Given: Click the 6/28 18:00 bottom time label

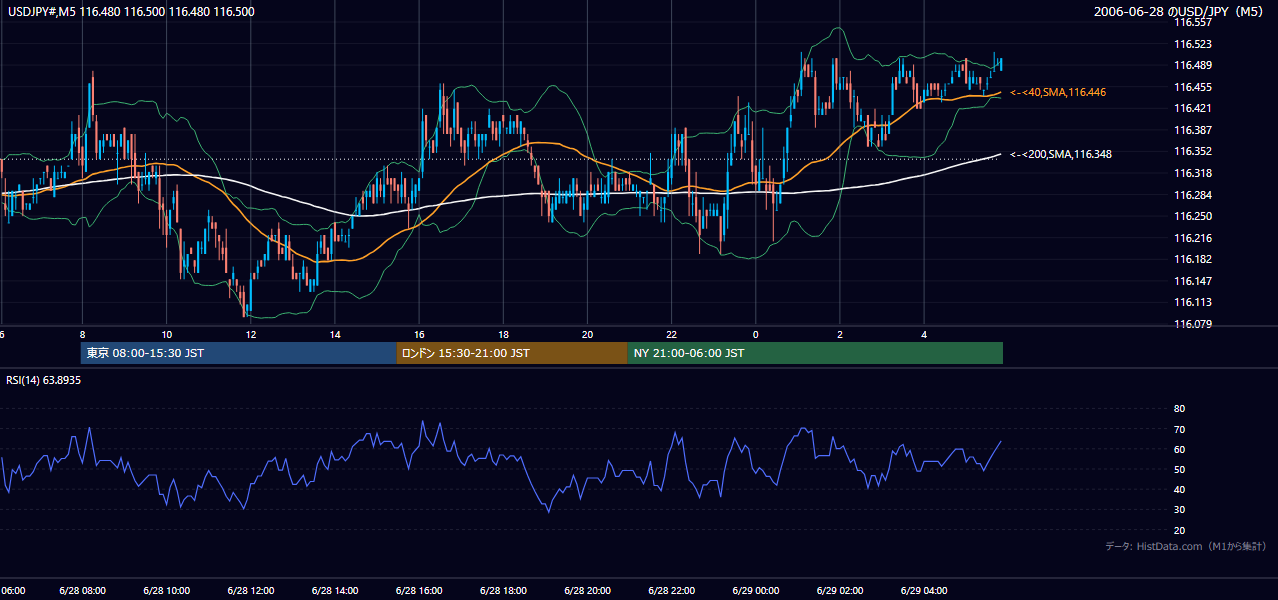Looking at the screenshot, I should (503, 591).
